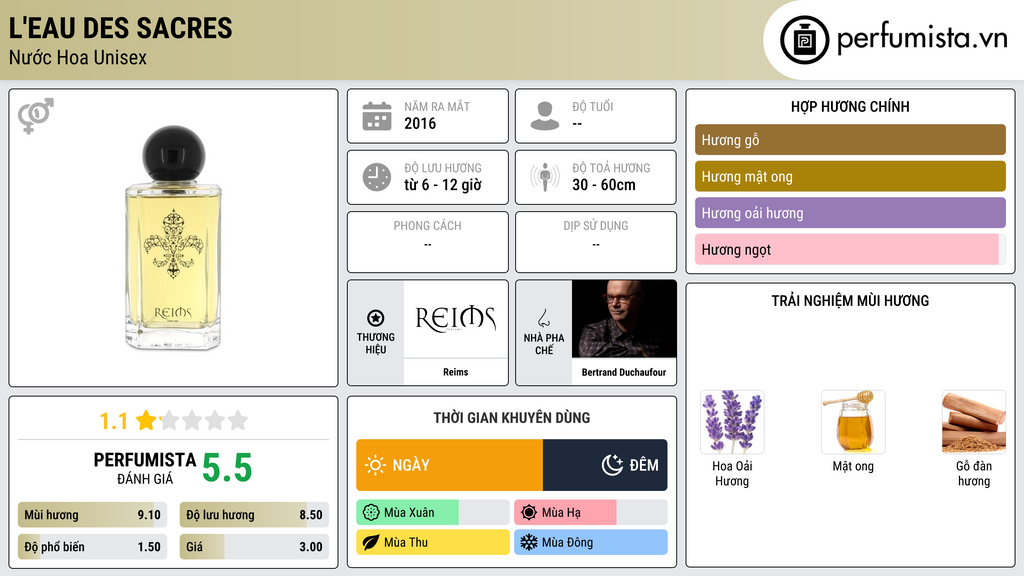Click the Perfumista đánh giá label

tap(145, 468)
